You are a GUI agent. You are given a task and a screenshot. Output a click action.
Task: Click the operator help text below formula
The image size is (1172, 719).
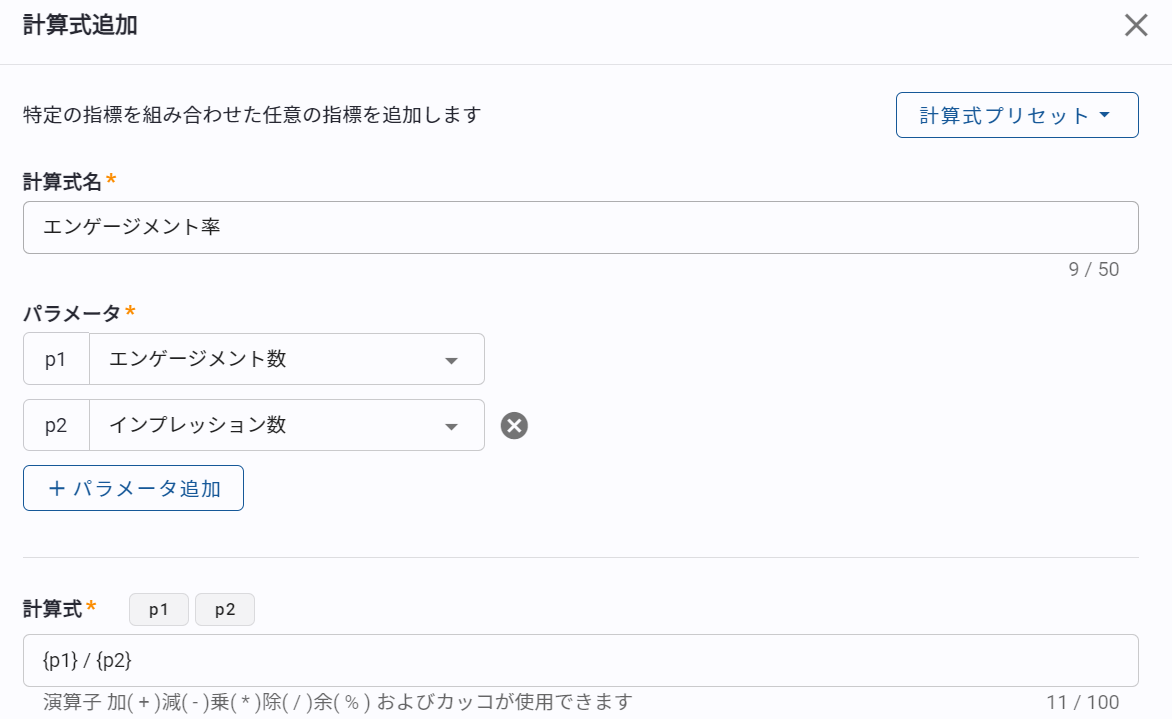(338, 702)
